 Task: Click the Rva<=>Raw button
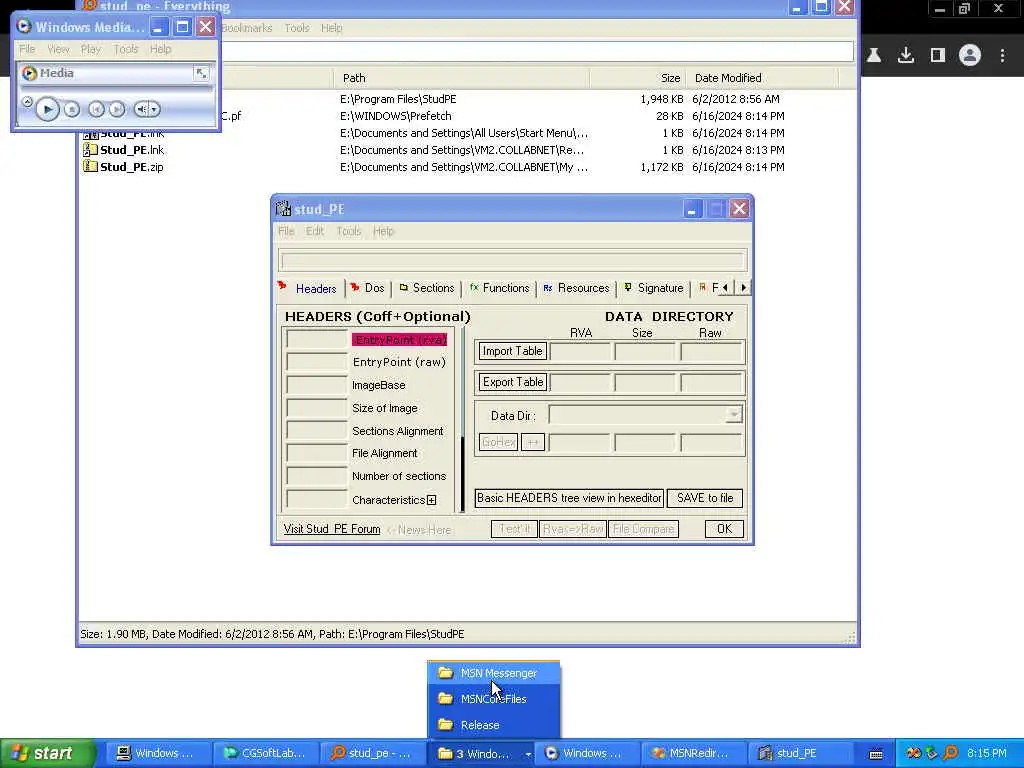573,529
